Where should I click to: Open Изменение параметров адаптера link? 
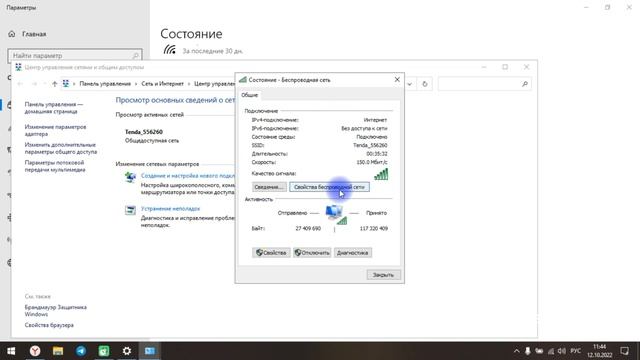tap(56, 130)
